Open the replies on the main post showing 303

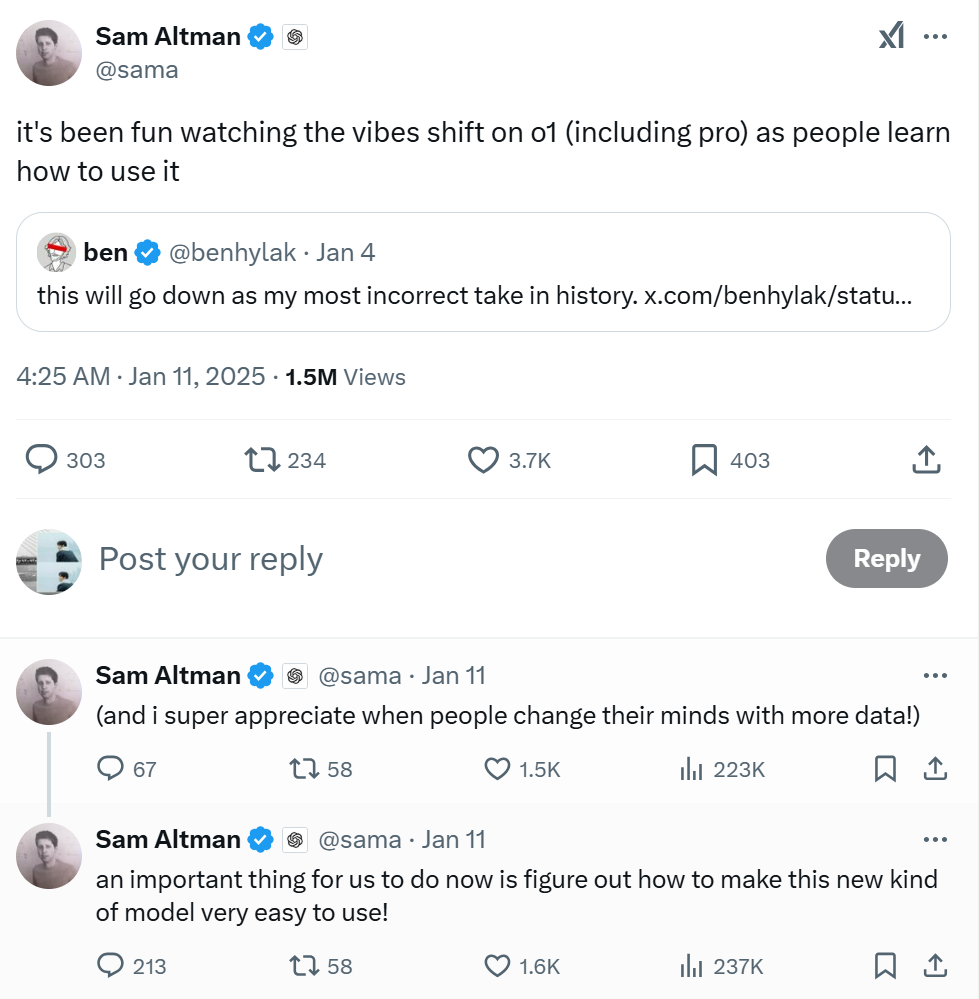click(x=65, y=460)
